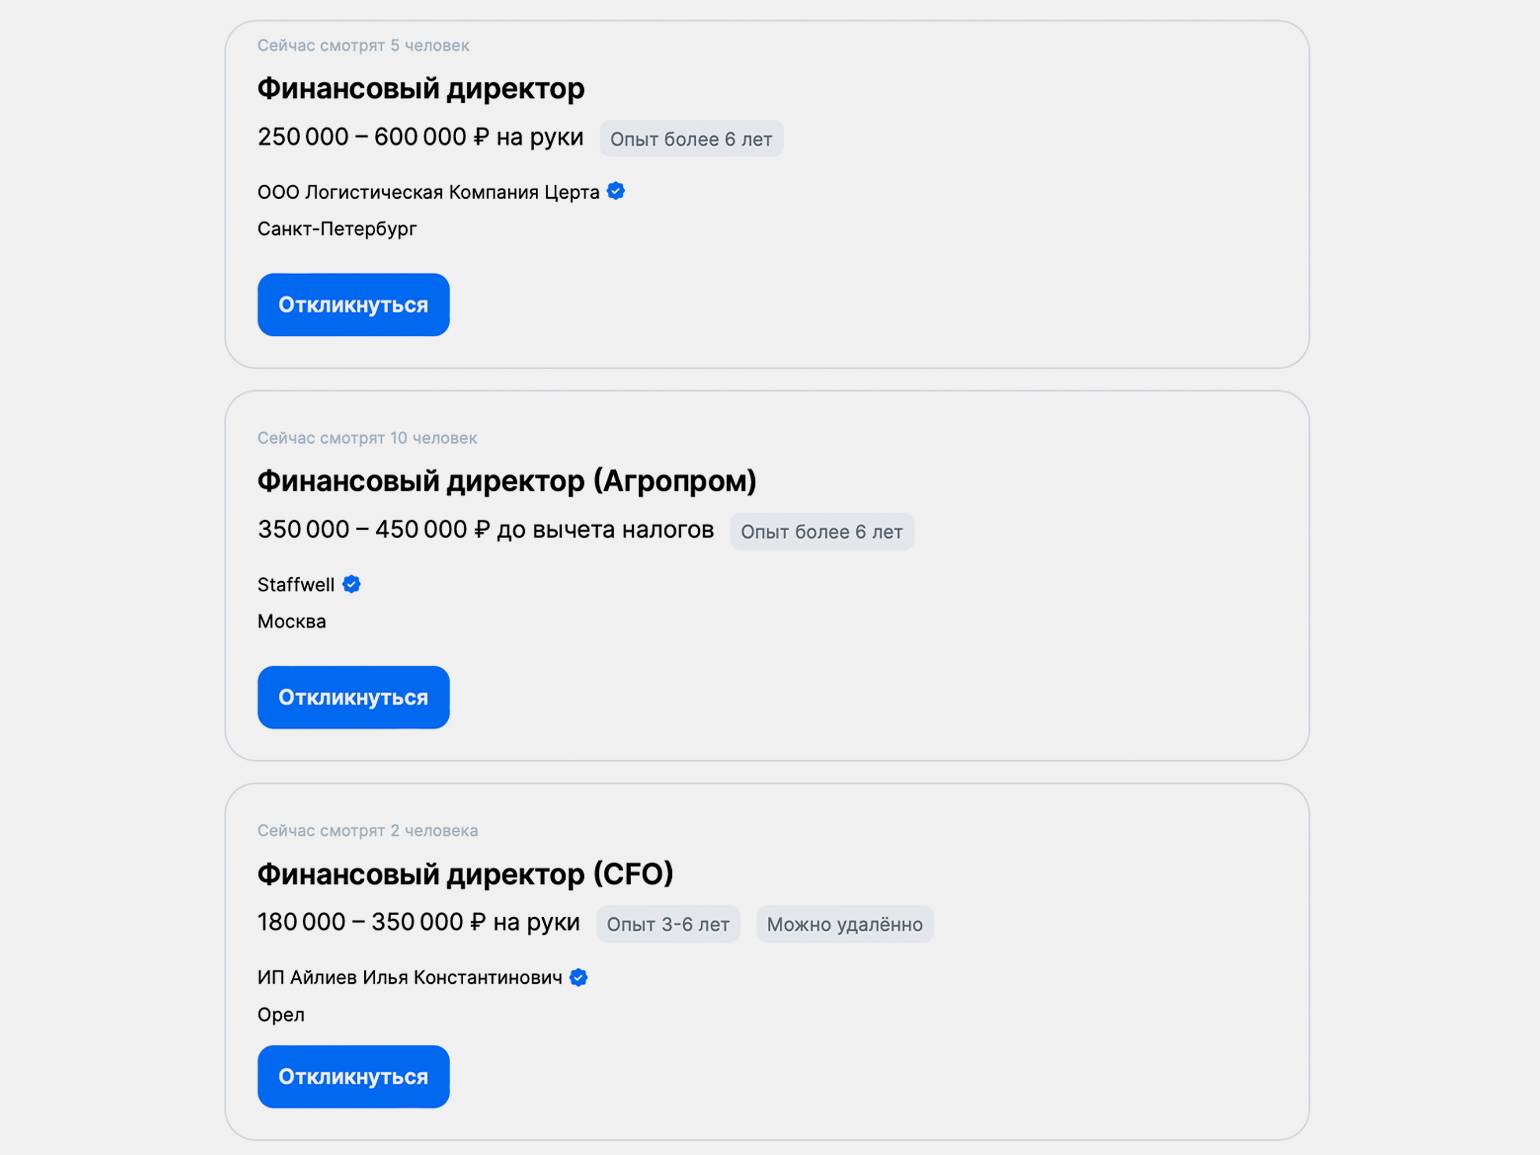
Task: Click Откликнуться for the Агропром vacancy
Action: pos(353,697)
